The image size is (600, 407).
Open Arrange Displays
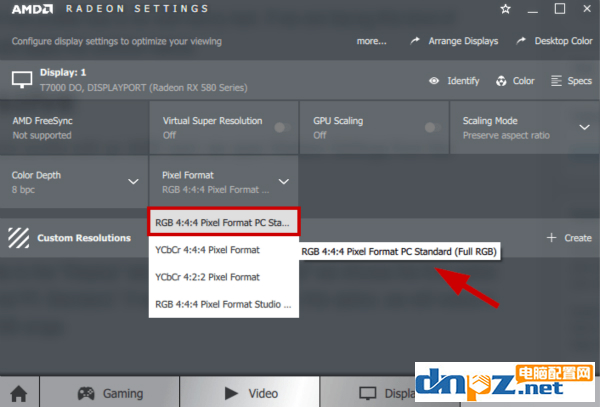tap(463, 41)
